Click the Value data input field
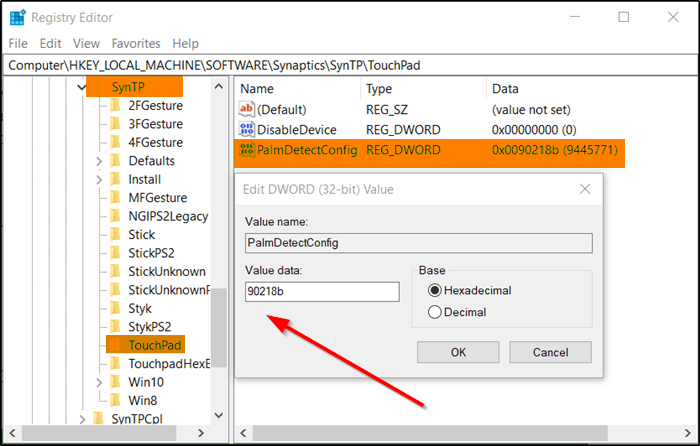 (322, 292)
